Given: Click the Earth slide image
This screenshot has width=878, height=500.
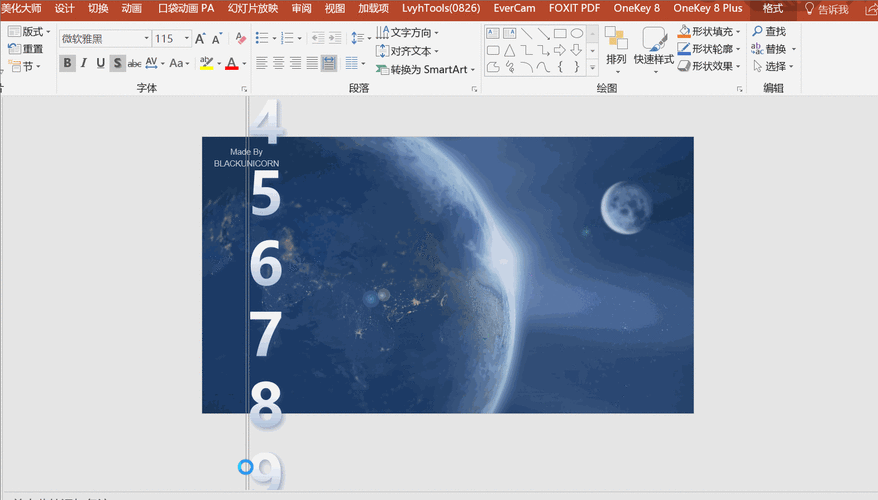Looking at the screenshot, I should click(447, 275).
